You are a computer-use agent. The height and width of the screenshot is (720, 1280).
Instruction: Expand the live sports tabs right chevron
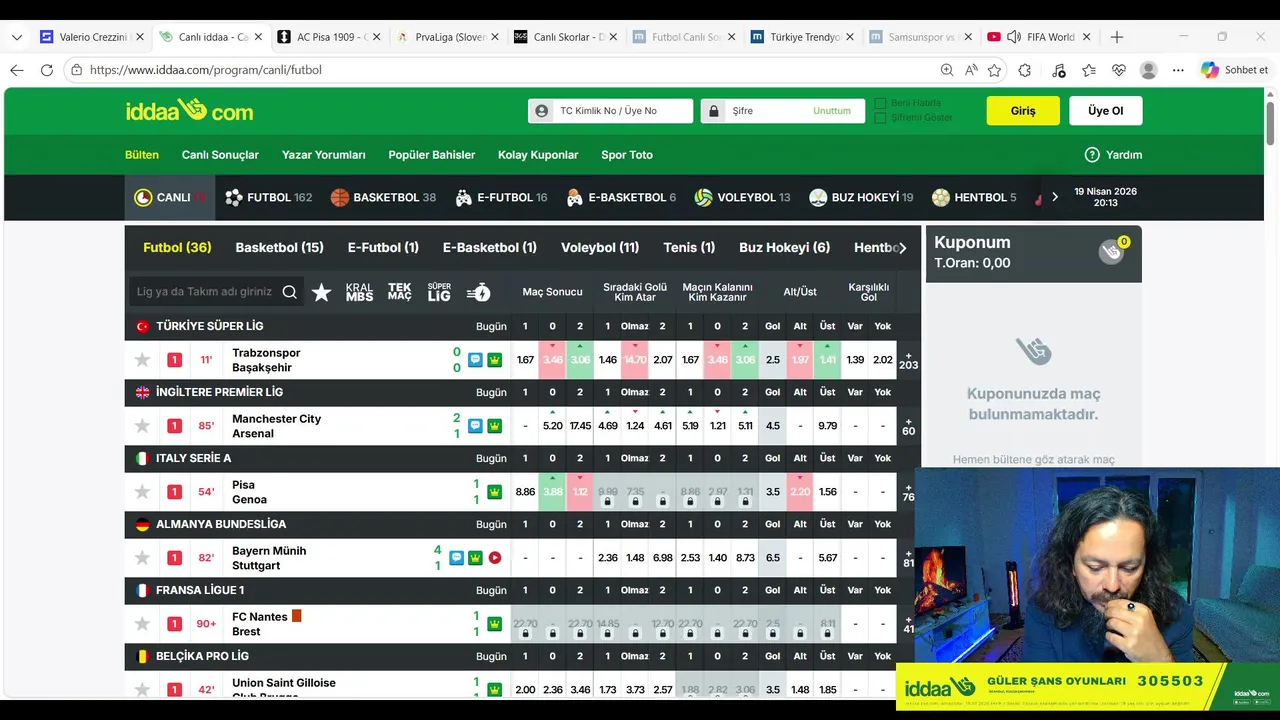click(902, 248)
